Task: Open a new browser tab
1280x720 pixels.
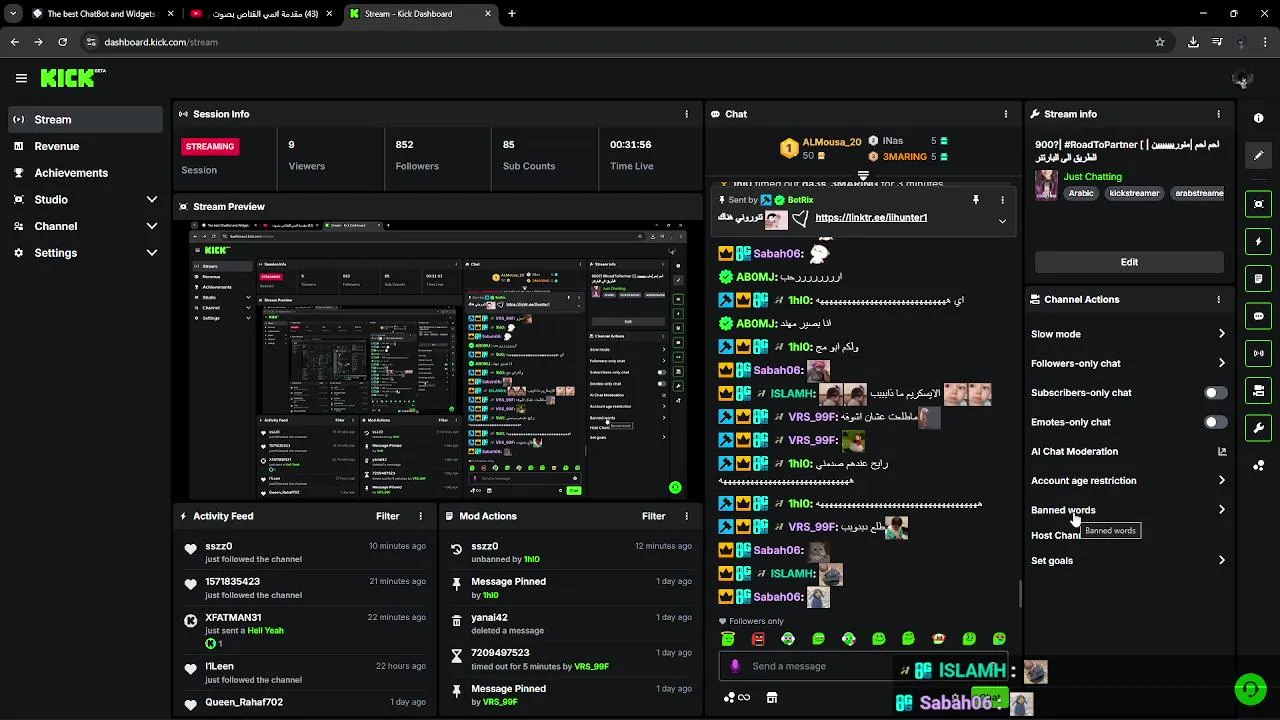Action: (512, 14)
